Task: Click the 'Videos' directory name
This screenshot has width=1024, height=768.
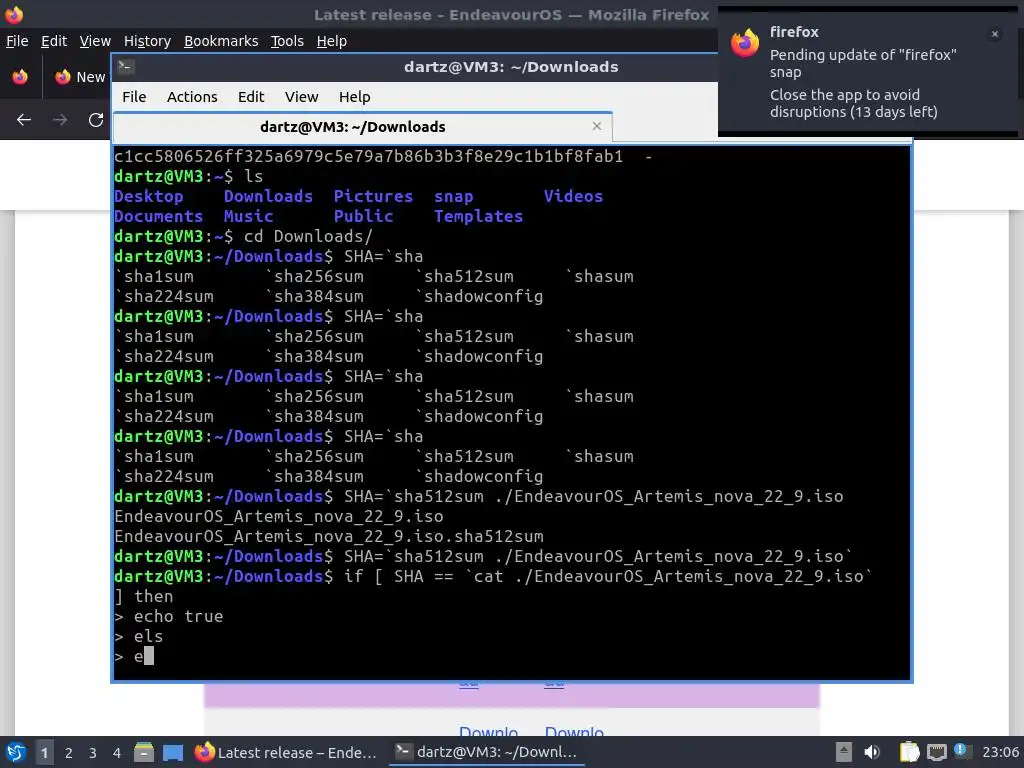Action: (x=573, y=196)
